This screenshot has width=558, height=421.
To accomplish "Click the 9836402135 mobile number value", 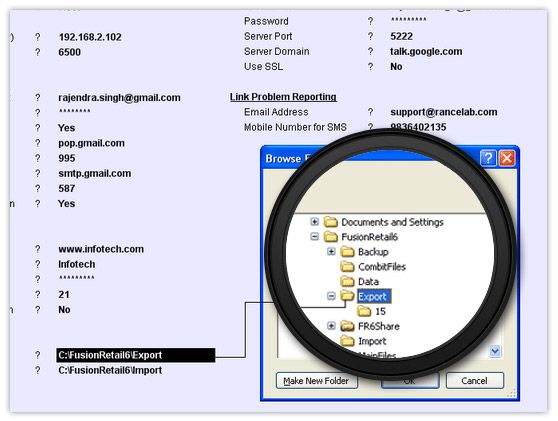I will [x=418, y=127].
